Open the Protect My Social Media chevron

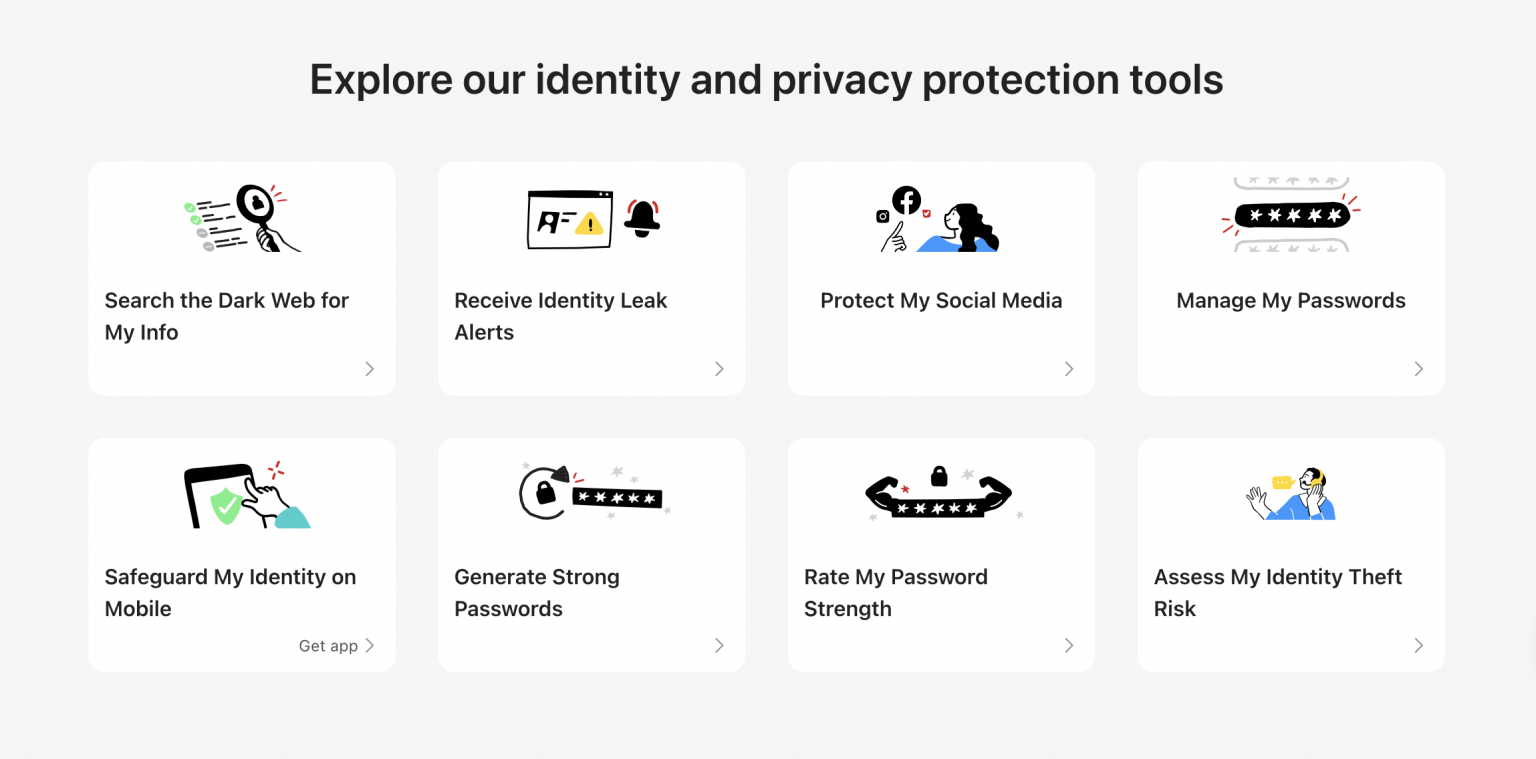click(x=1069, y=369)
